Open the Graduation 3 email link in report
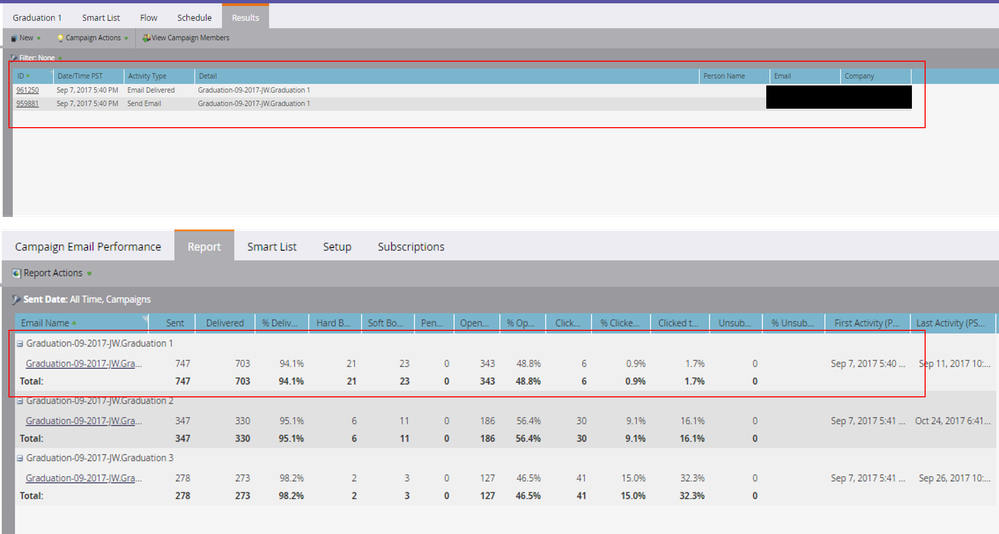The width and height of the screenshot is (999, 534). pos(83,479)
